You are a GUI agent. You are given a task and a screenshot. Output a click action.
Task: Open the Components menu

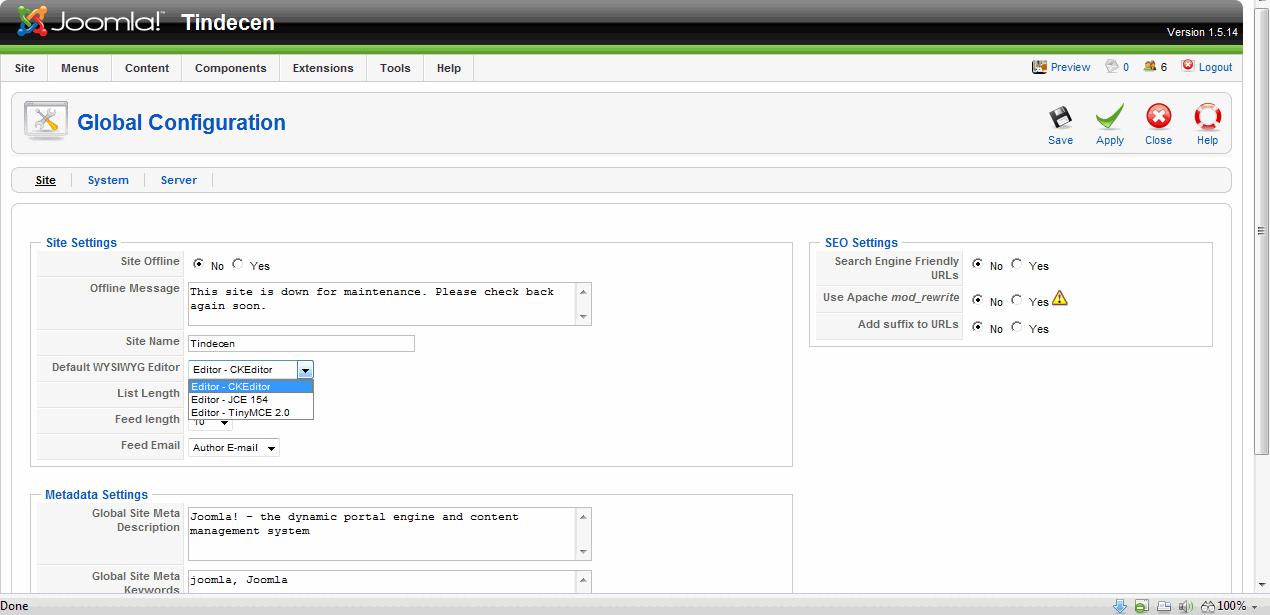(231, 68)
